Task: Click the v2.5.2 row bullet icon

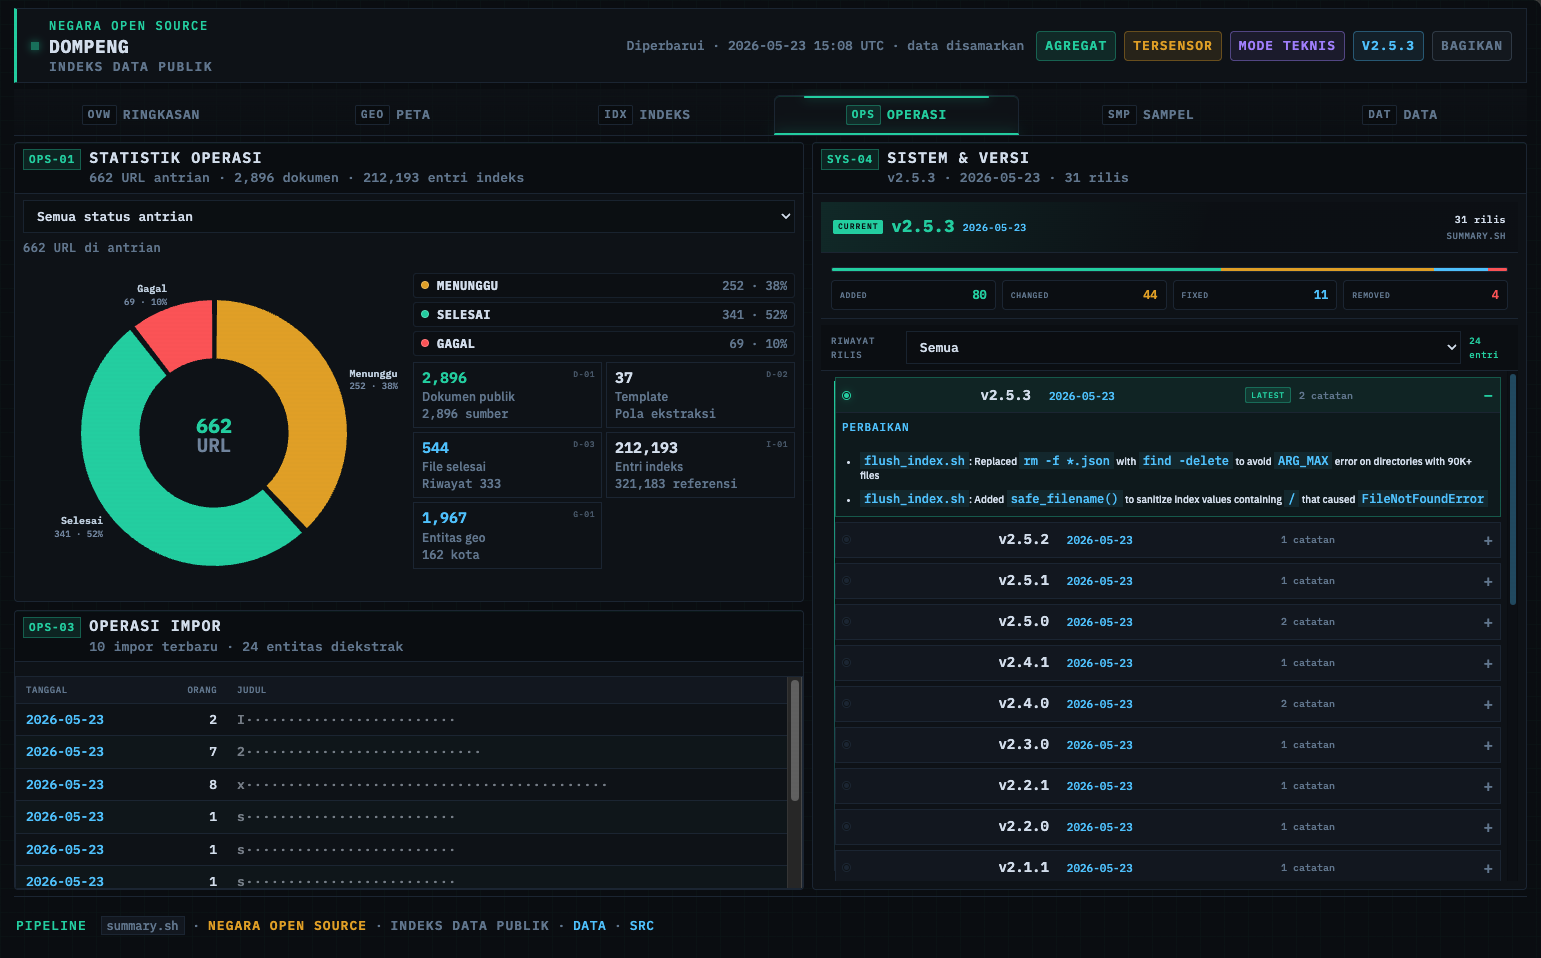Action: [x=846, y=540]
